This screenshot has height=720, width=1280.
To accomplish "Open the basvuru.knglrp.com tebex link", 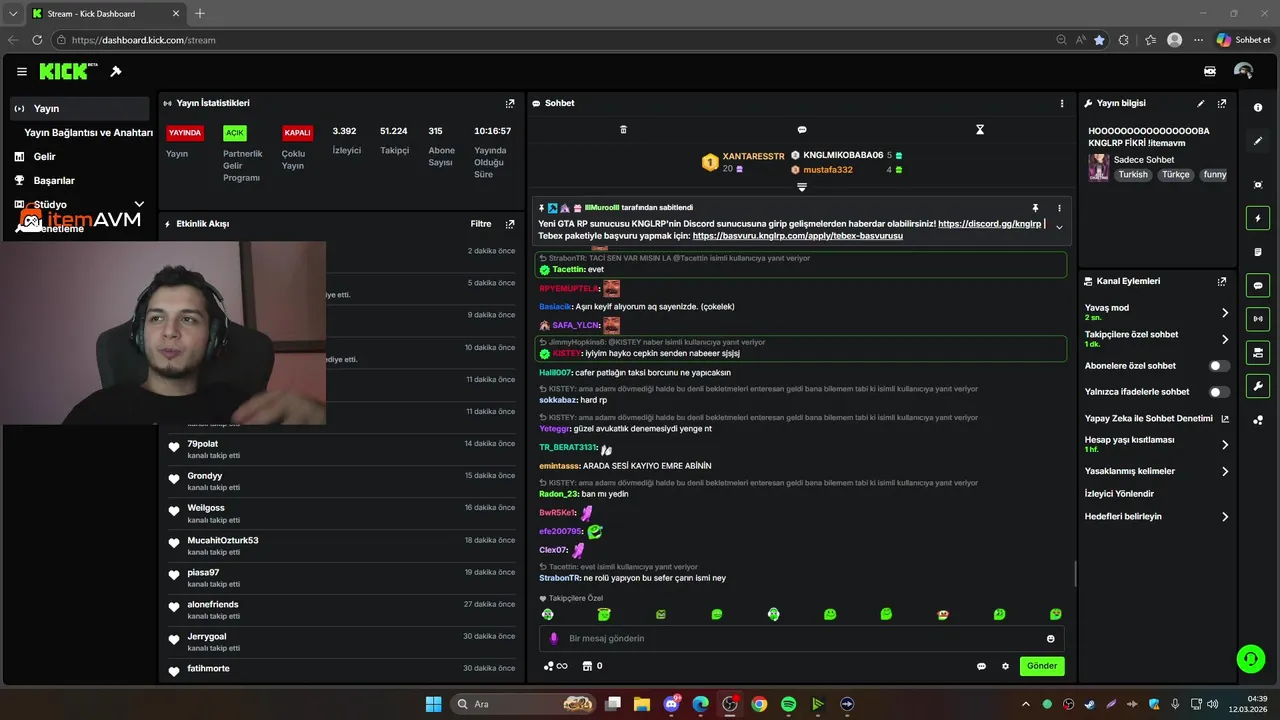I will [797, 236].
